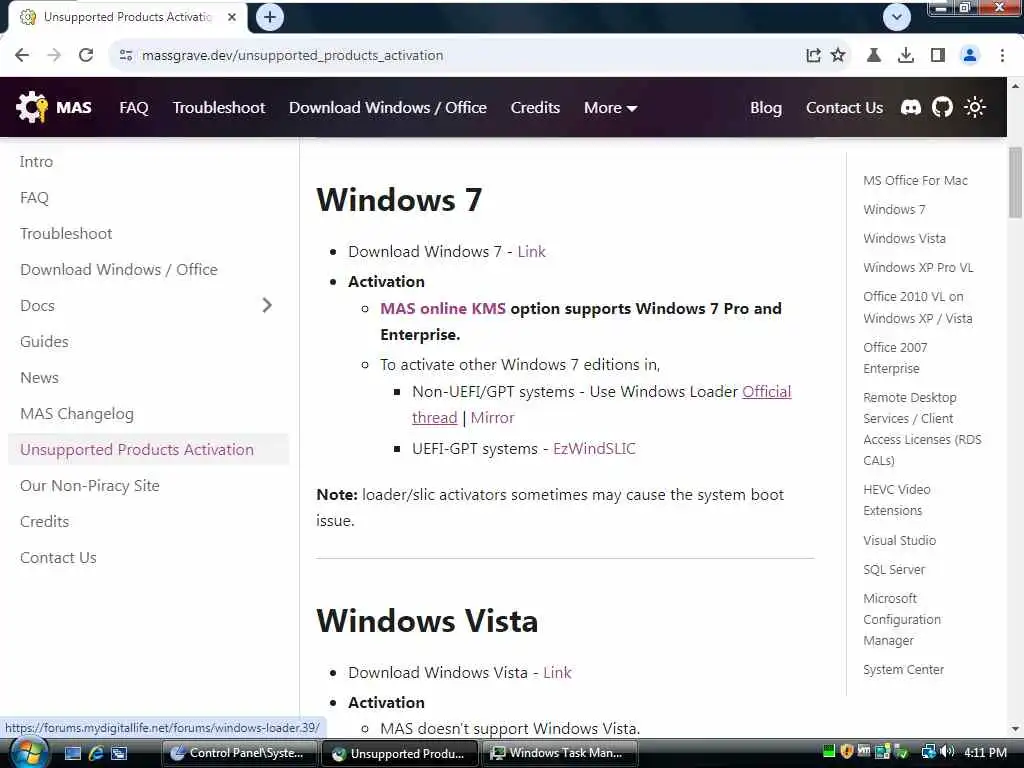Click the security shield tray icon
This screenshot has width=1024, height=768.
pos(846,752)
